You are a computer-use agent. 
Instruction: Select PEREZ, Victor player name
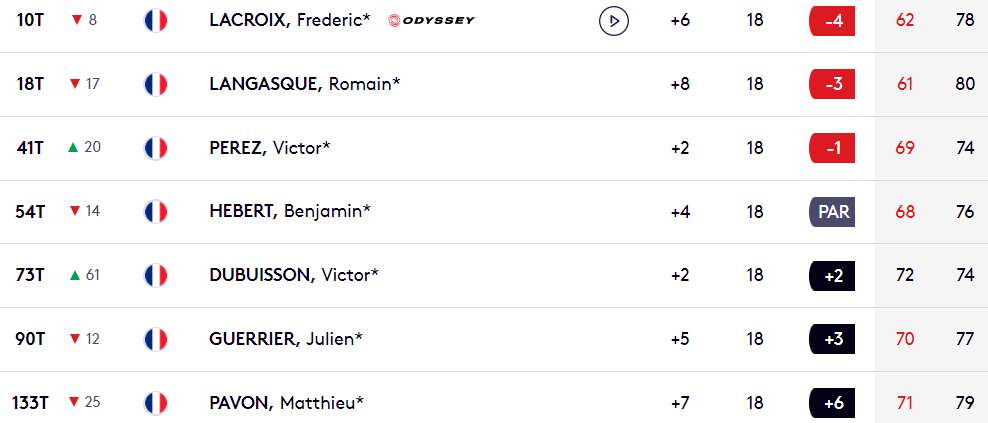pyautogui.click(x=270, y=148)
